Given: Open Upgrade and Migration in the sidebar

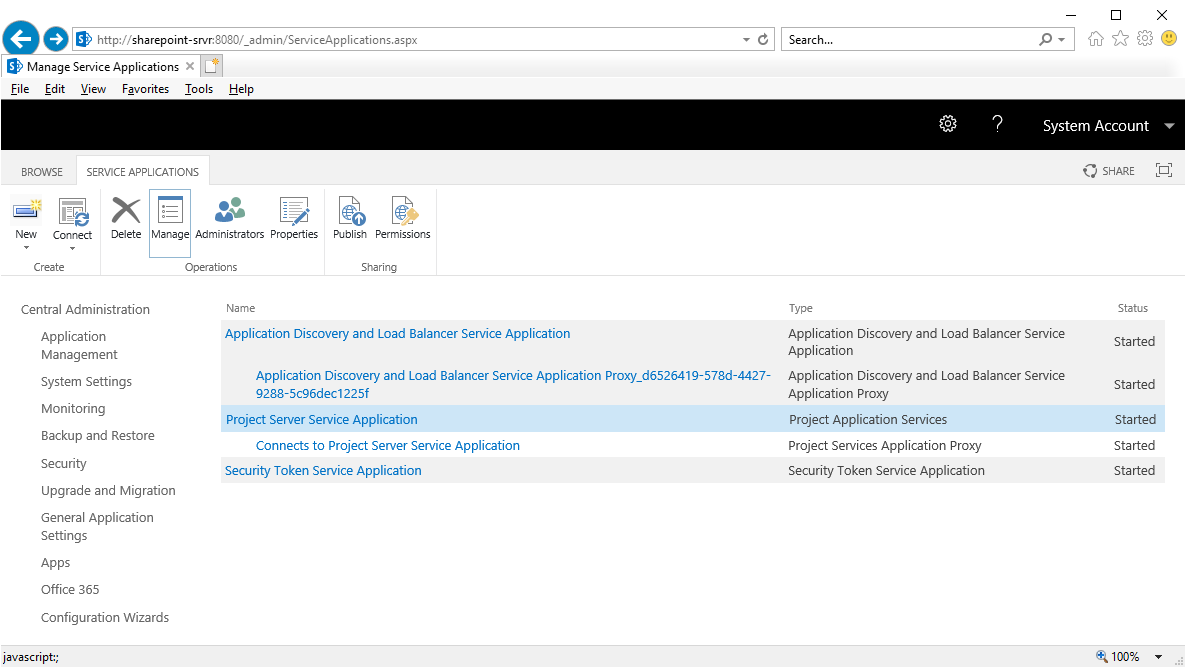Looking at the screenshot, I should [x=108, y=490].
